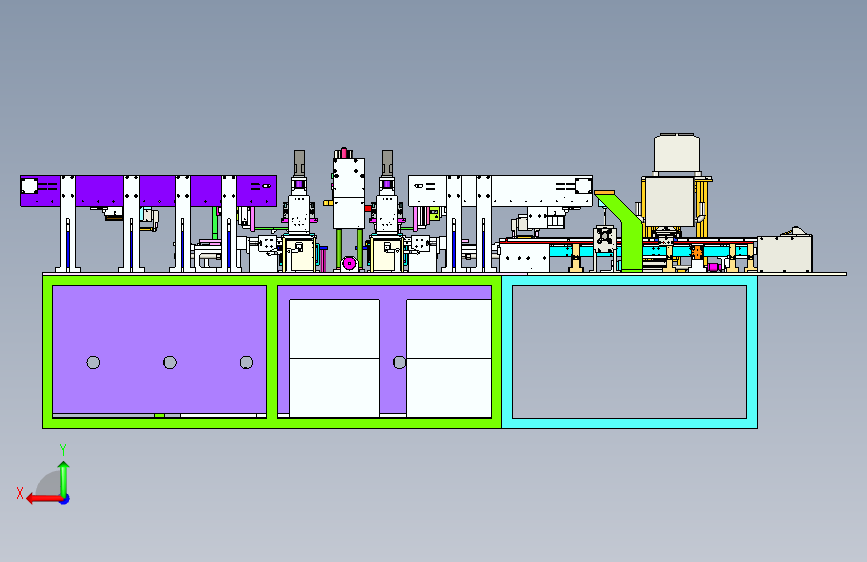867x562 pixels.
Task: Select the right gray ultrasonic horn
Action: pyautogui.click(x=387, y=163)
